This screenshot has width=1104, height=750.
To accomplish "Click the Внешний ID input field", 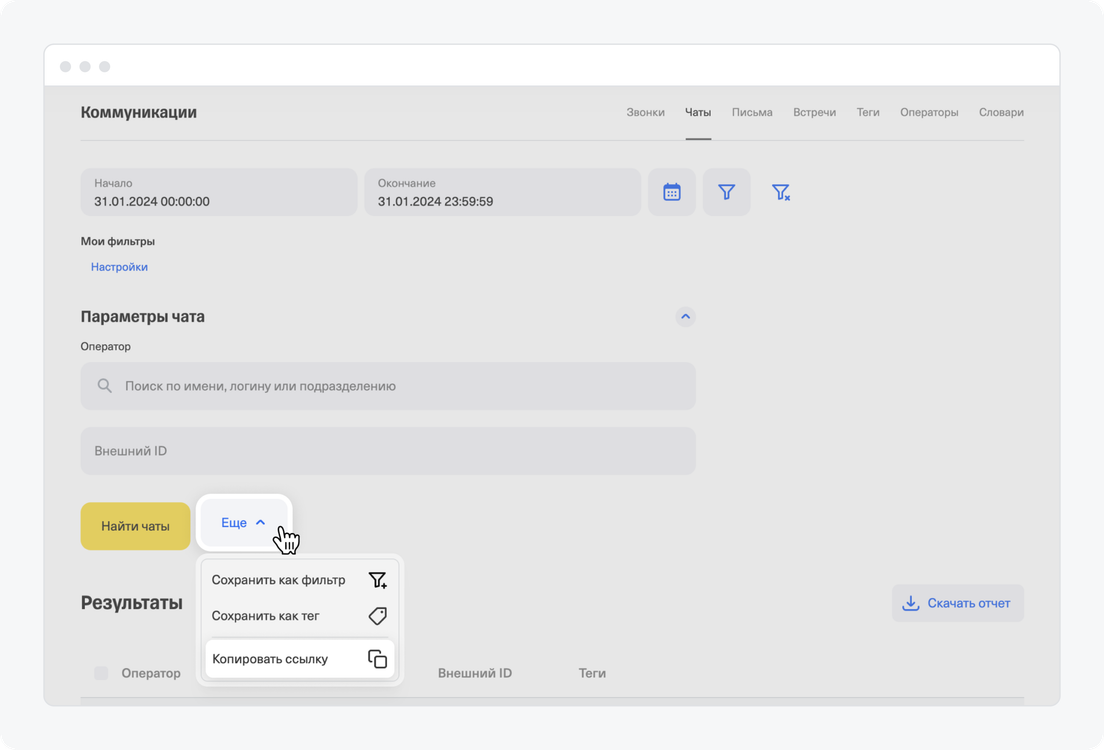I will pos(388,451).
